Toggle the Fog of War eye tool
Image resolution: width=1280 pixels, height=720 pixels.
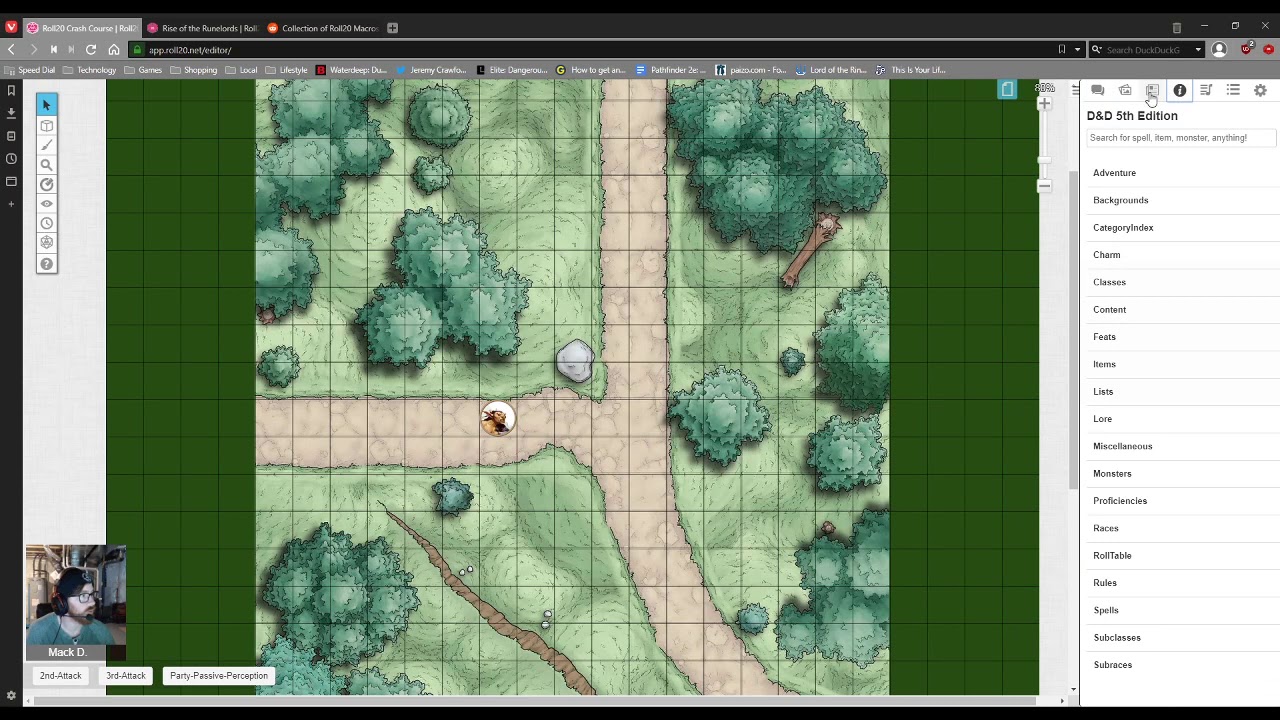pos(46,204)
